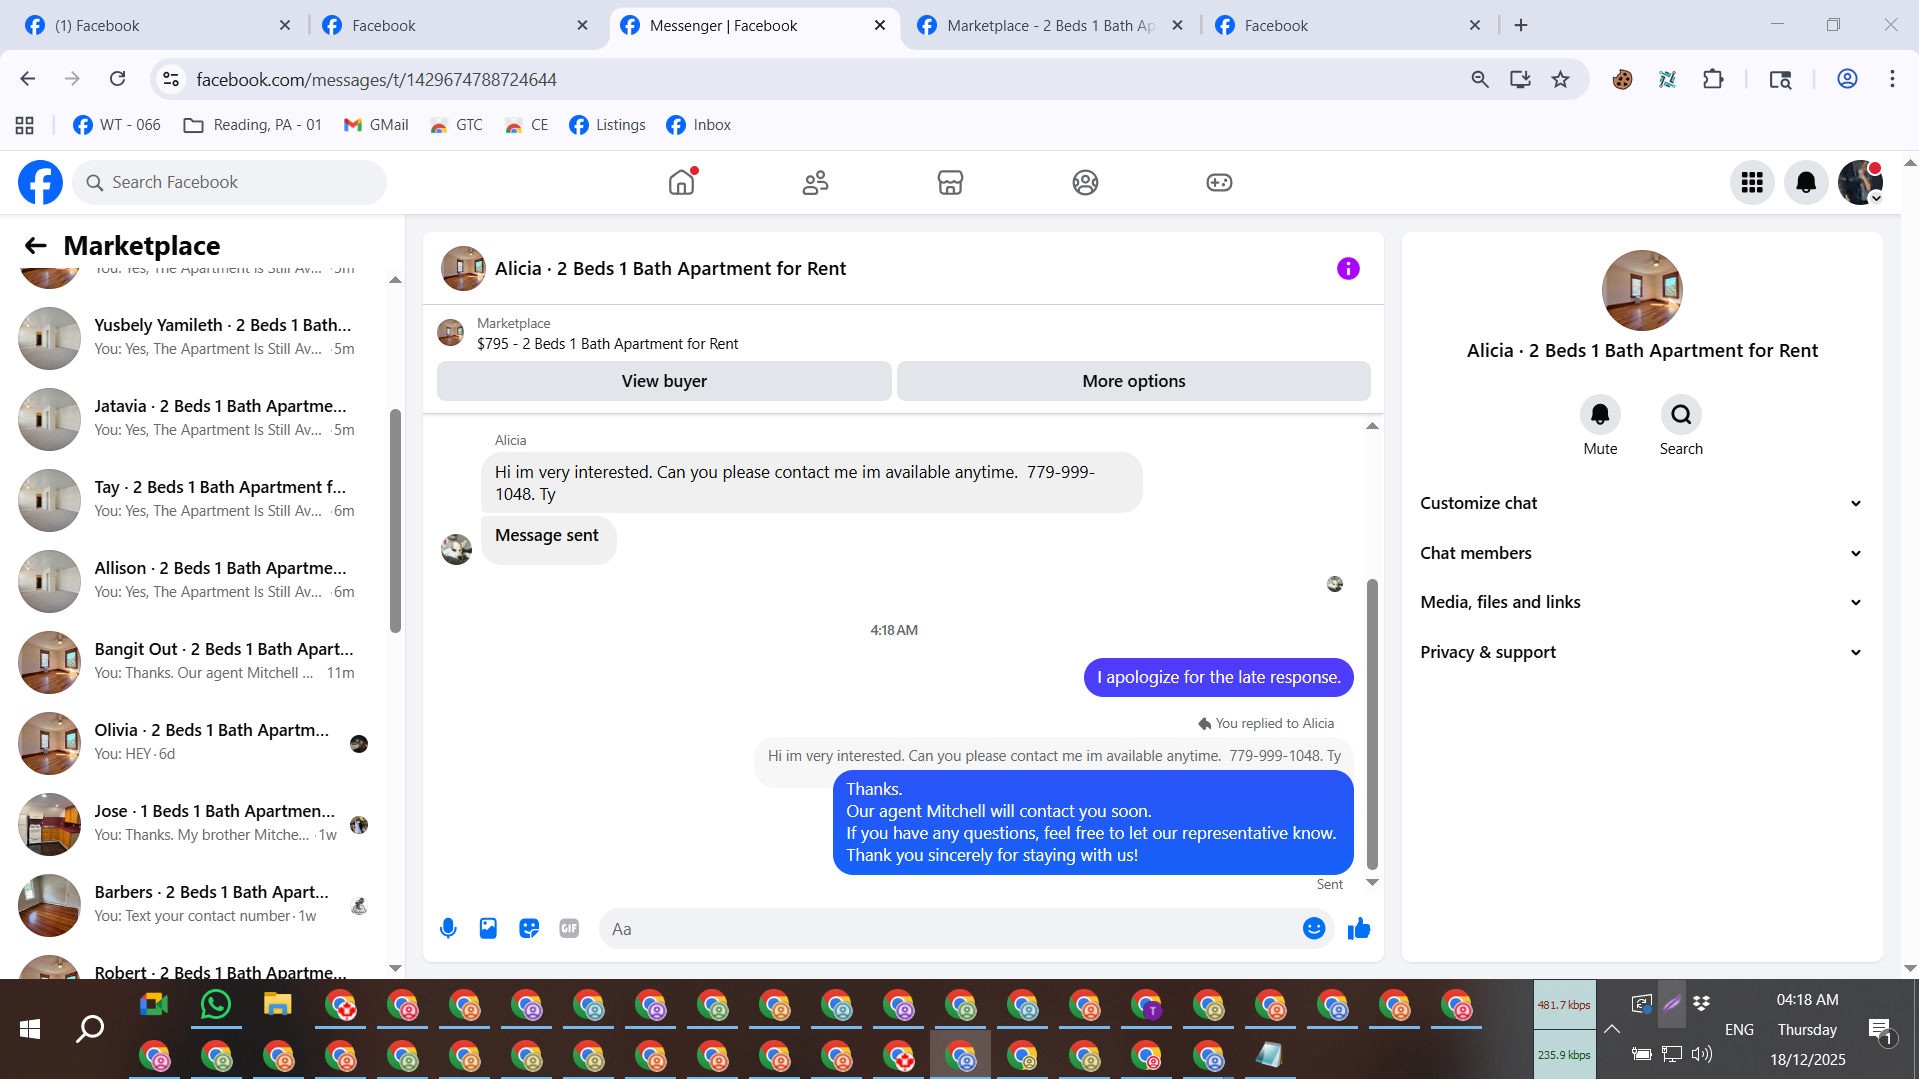Open a new browser tab
This screenshot has width=1919, height=1079.
click(1521, 25)
